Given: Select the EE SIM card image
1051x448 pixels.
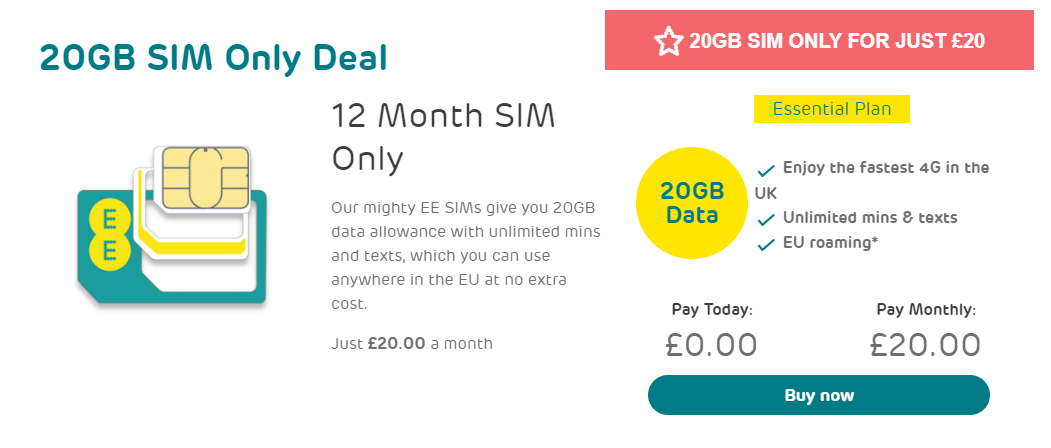Looking at the screenshot, I should point(172,225).
